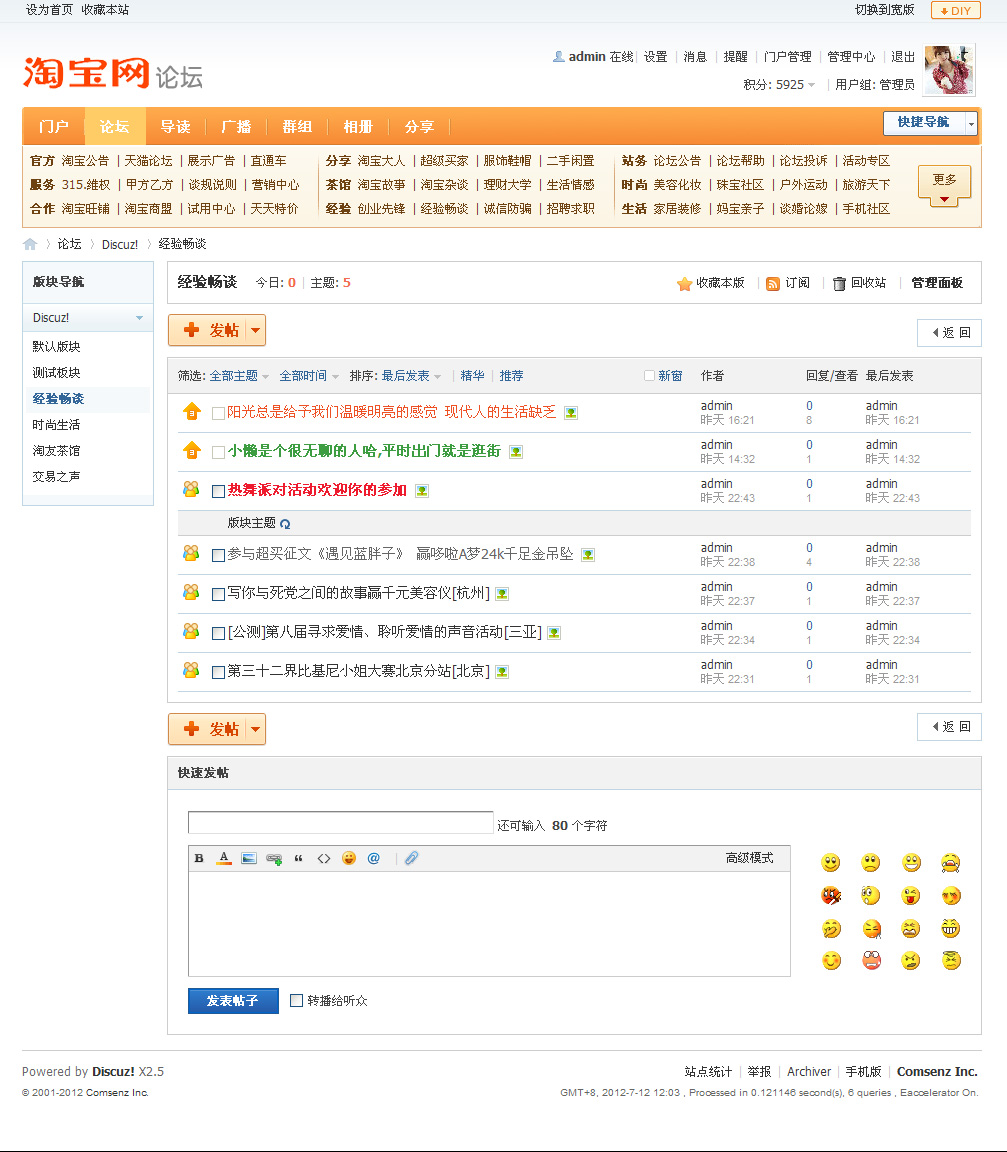Open the arrow beside the top 发帖 button
This screenshot has height=1152, width=1007.
pos(256,331)
